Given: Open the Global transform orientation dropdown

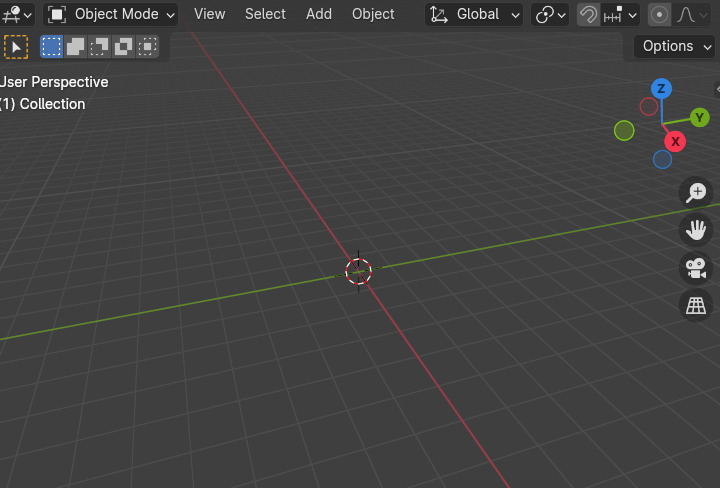Looking at the screenshot, I should pyautogui.click(x=474, y=15).
